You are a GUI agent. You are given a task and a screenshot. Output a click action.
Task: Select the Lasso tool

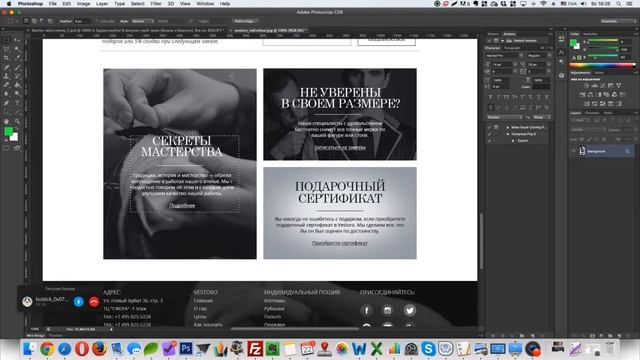(7, 49)
